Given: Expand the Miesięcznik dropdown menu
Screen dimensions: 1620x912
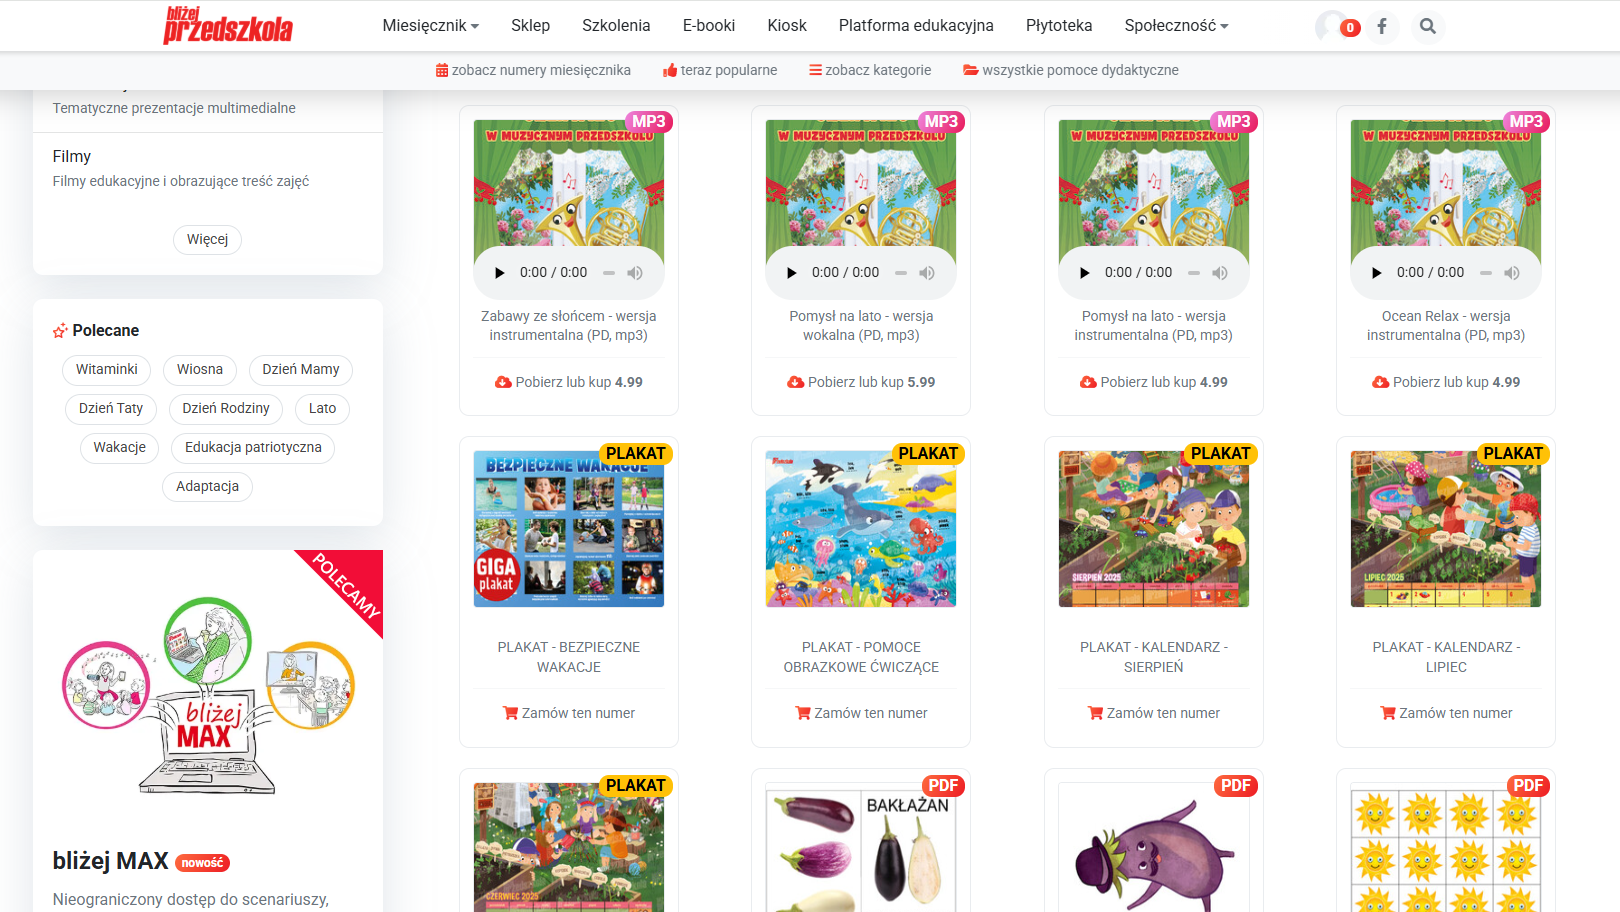Looking at the screenshot, I should pyautogui.click(x=430, y=25).
